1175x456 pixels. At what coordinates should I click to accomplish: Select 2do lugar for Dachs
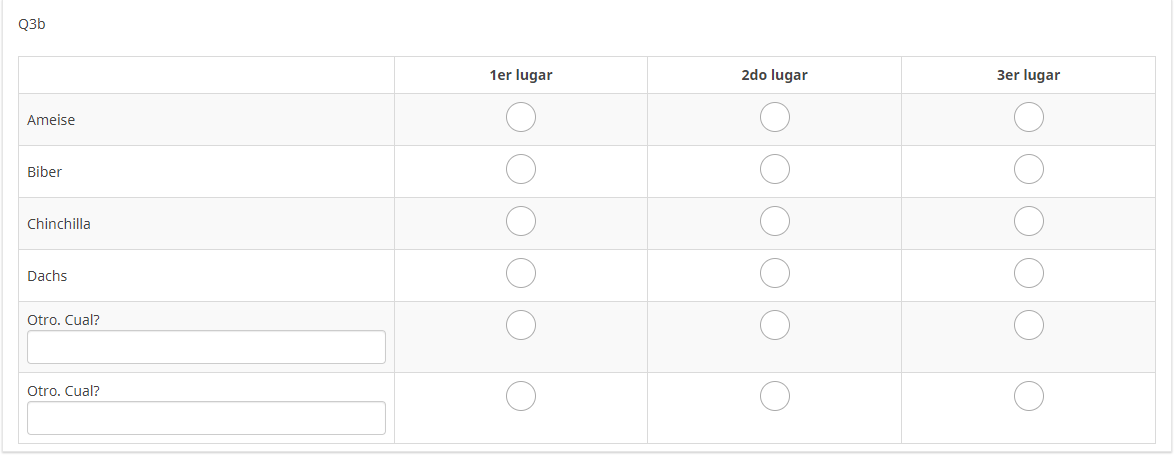775,273
